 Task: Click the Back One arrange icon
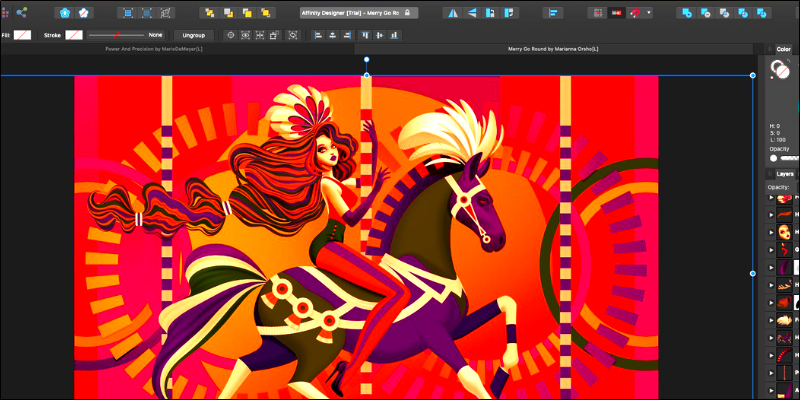pos(229,13)
